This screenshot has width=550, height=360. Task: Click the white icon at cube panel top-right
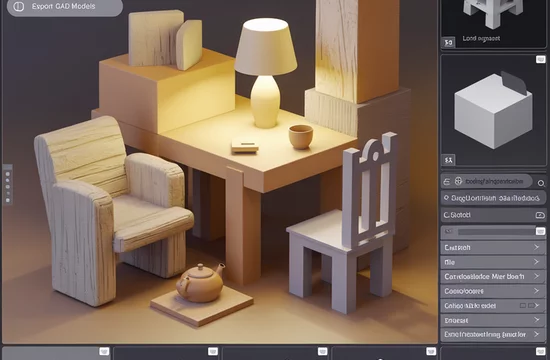point(541,59)
